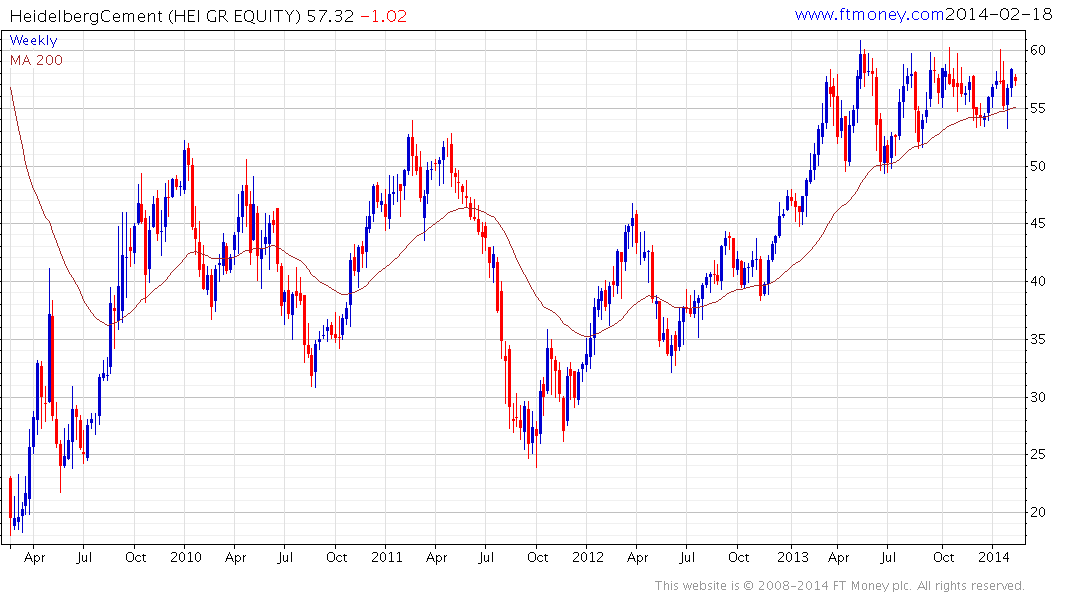Click the 25 price axis label
Image resolution: width=1075 pixels, height=600 pixels.
click(x=1037, y=455)
